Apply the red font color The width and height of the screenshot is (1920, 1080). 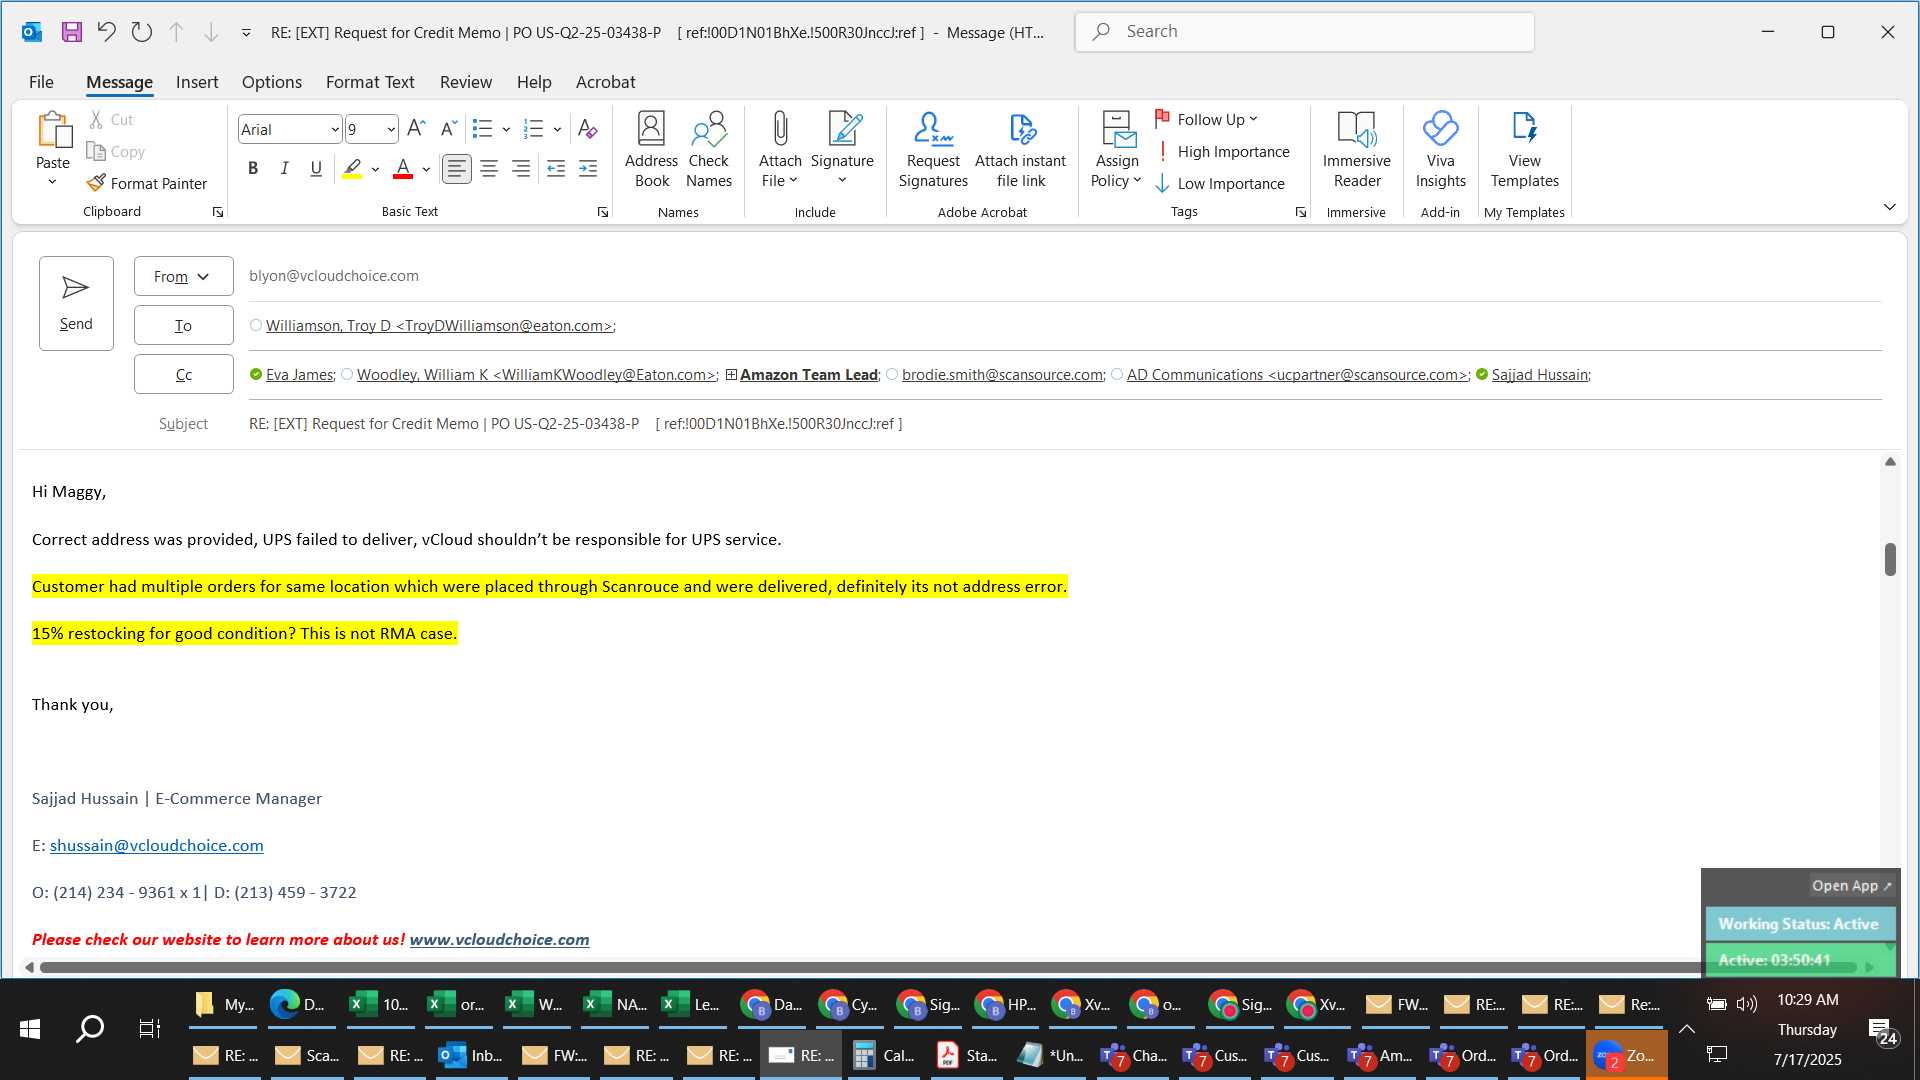tap(403, 169)
